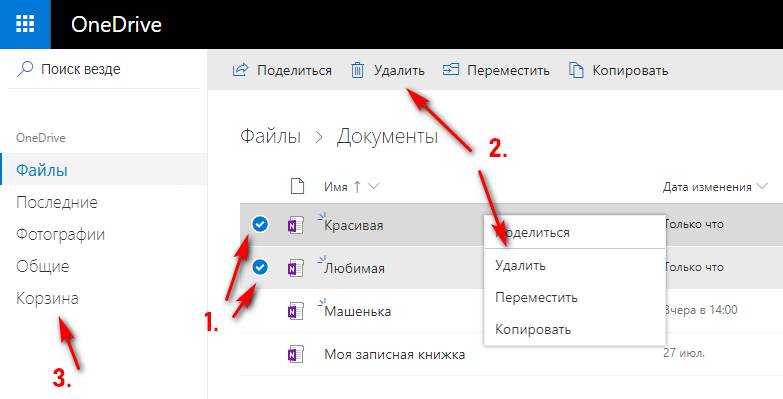Open the app launcher waffle grid icon

[25, 24]
